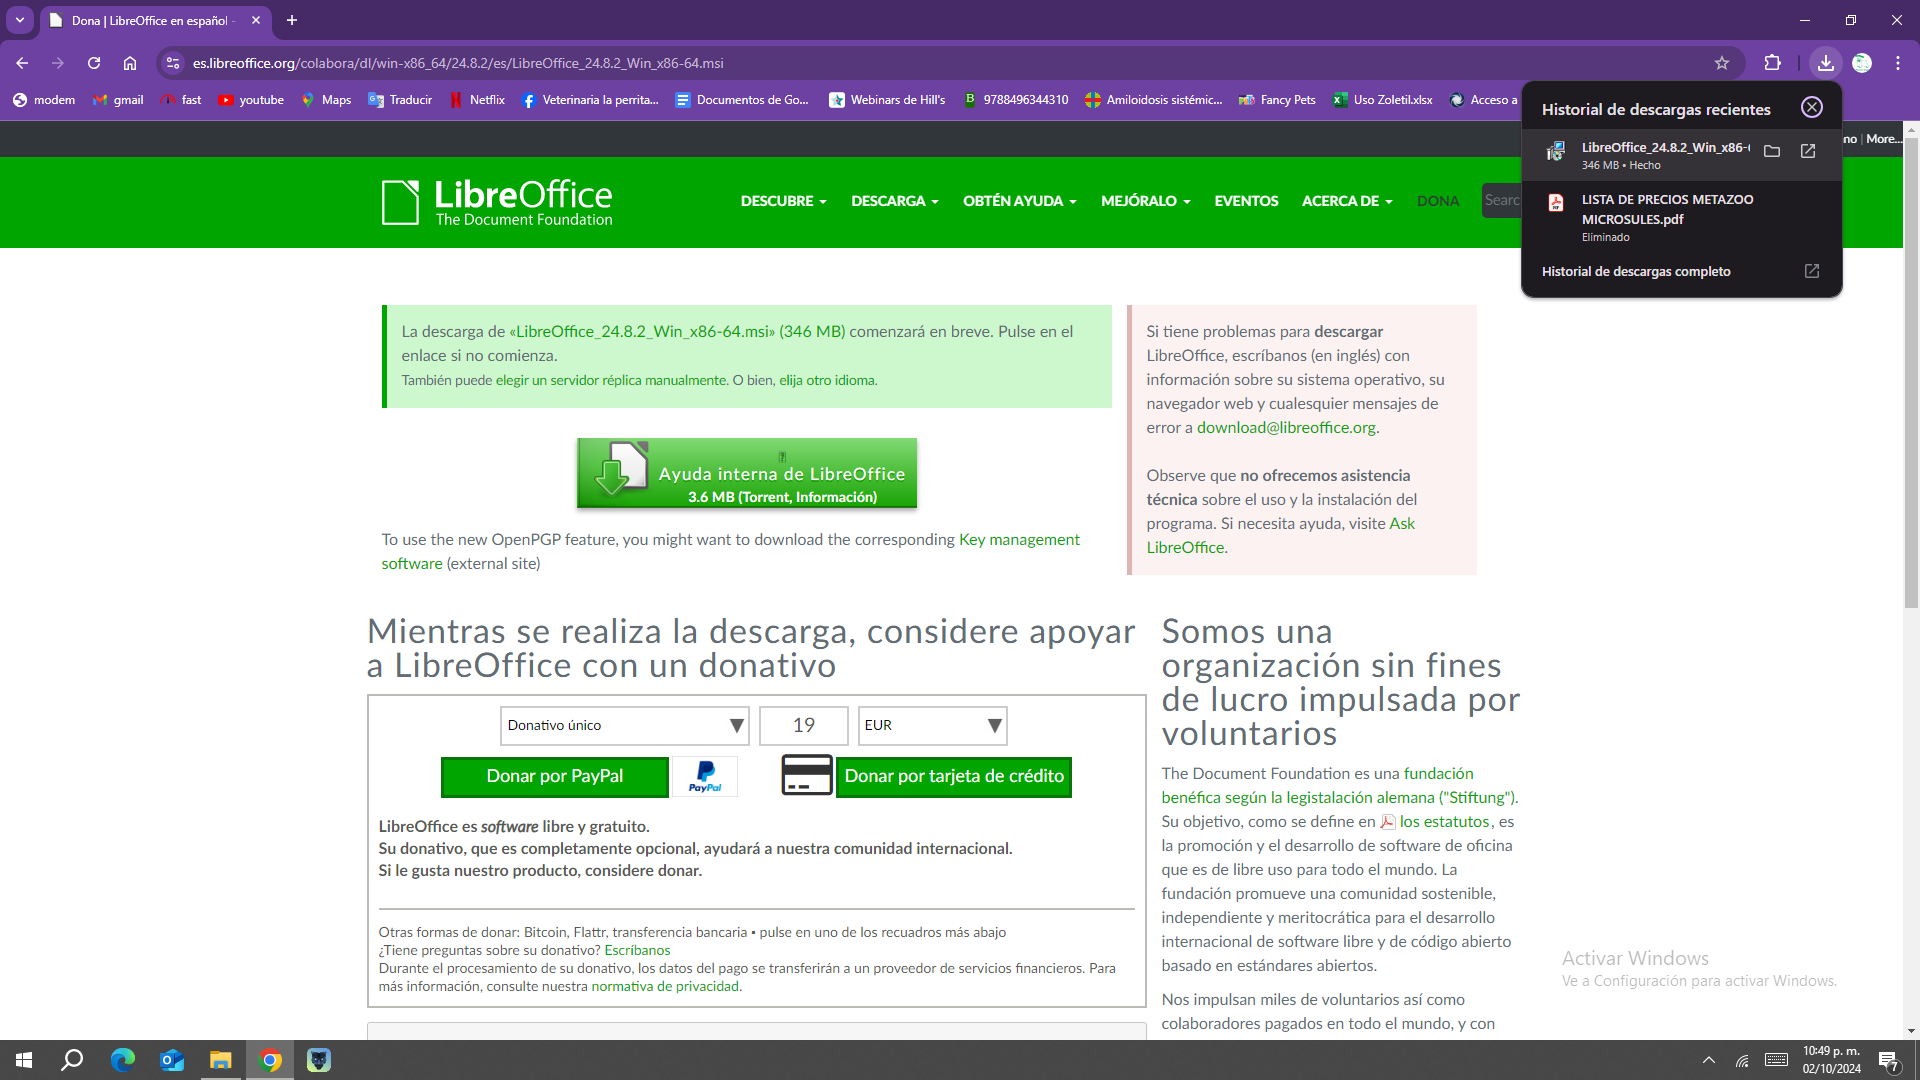Image resolution: width=1920 pixels, height=1080 pixels.
Task: Expand the OBTÉN AYUDA menu
Action: pyautogui.click(x=1019, y=201)
